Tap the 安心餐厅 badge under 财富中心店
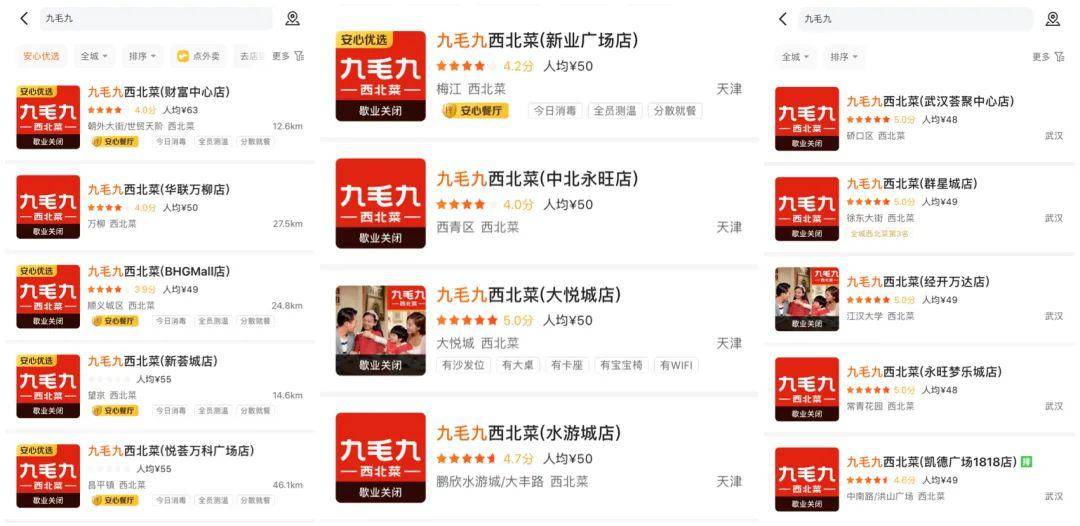 click(115, 142)
